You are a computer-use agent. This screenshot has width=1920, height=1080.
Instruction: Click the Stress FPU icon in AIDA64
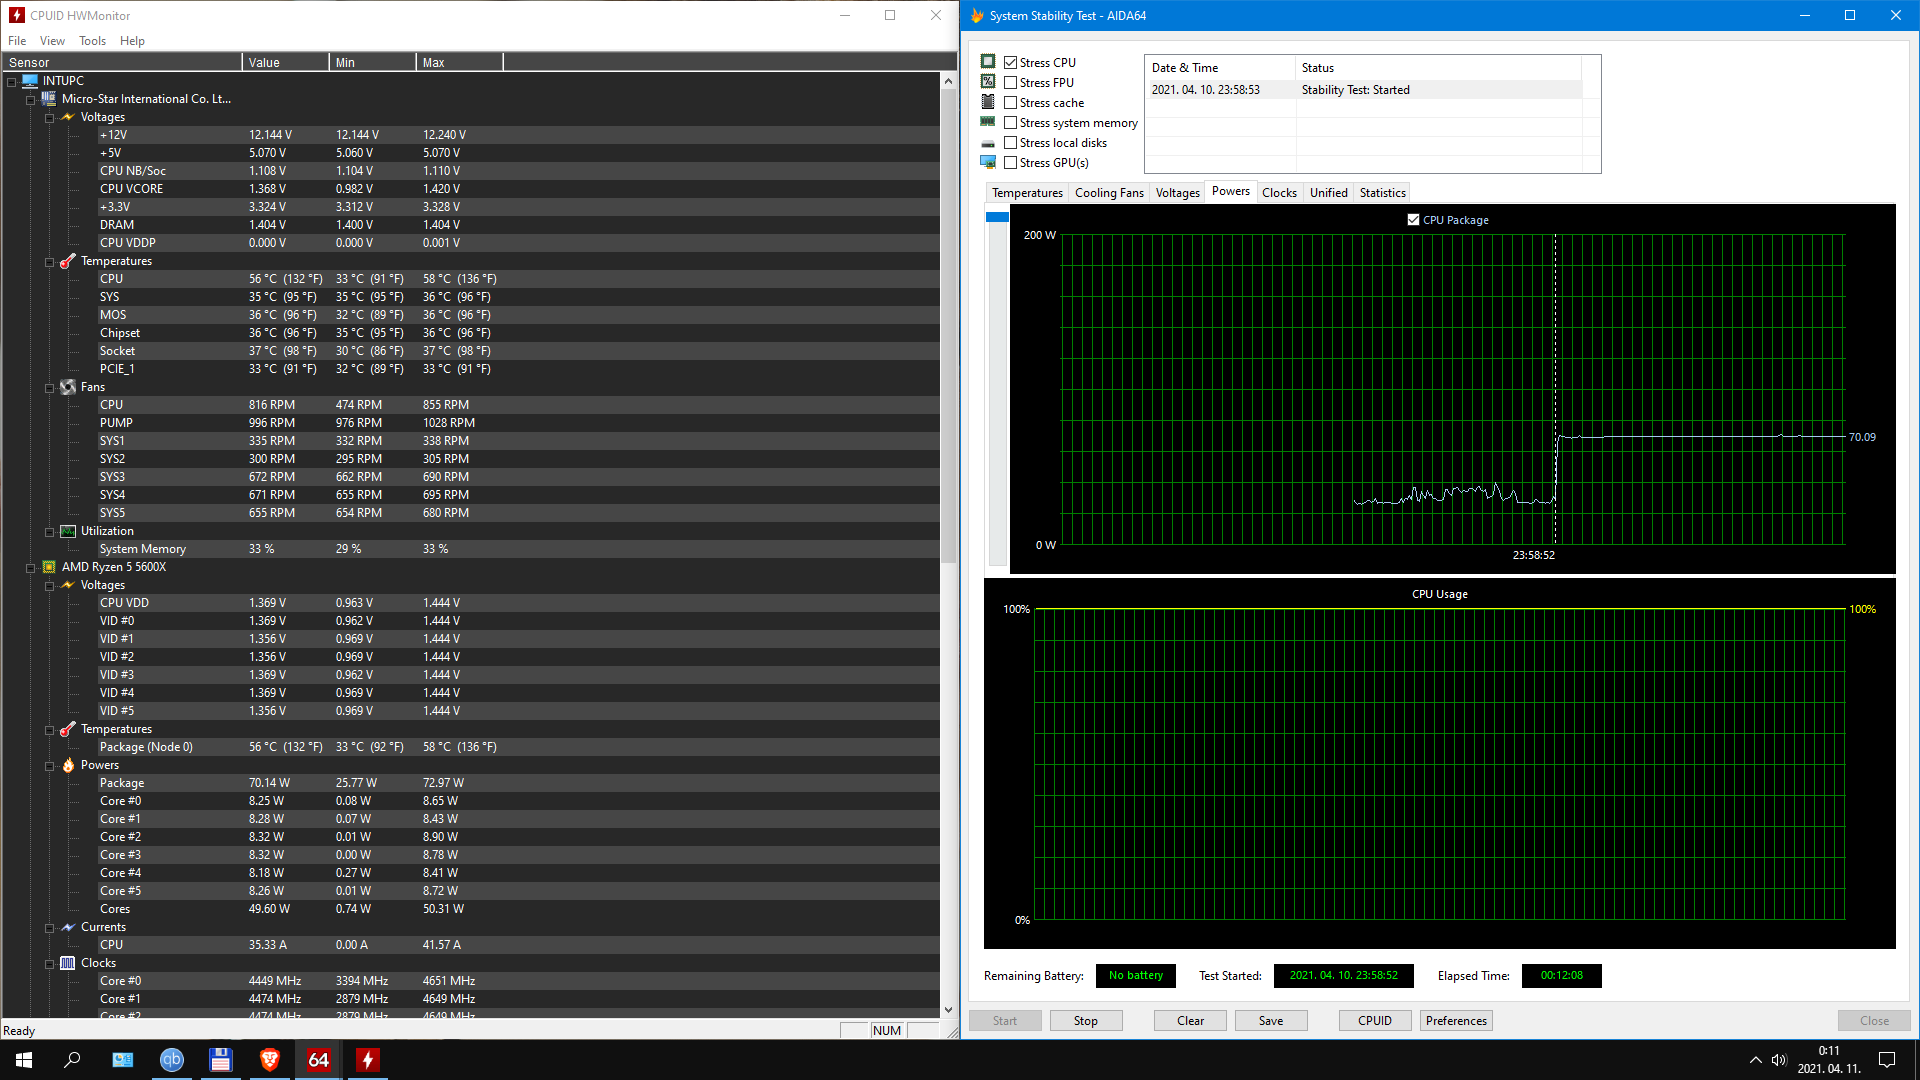(988, 82)
